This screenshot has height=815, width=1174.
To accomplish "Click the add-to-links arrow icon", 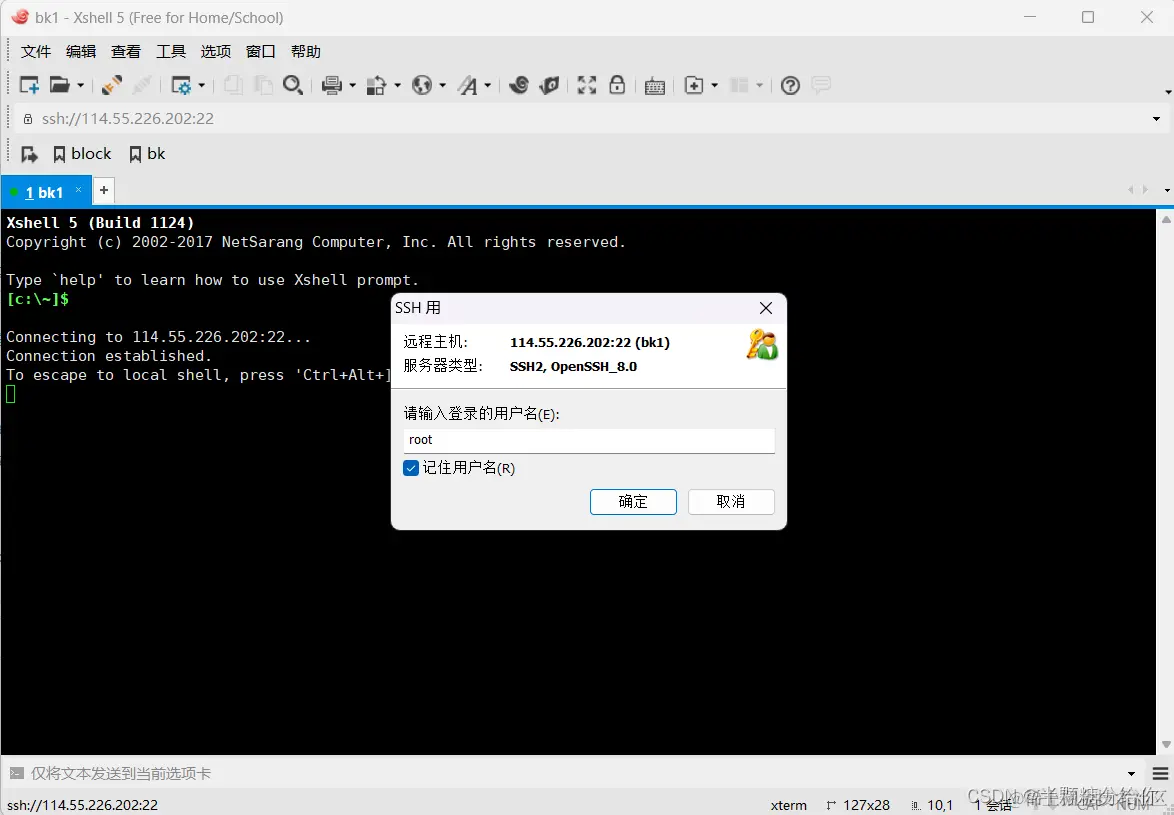I will pos(29,154).
